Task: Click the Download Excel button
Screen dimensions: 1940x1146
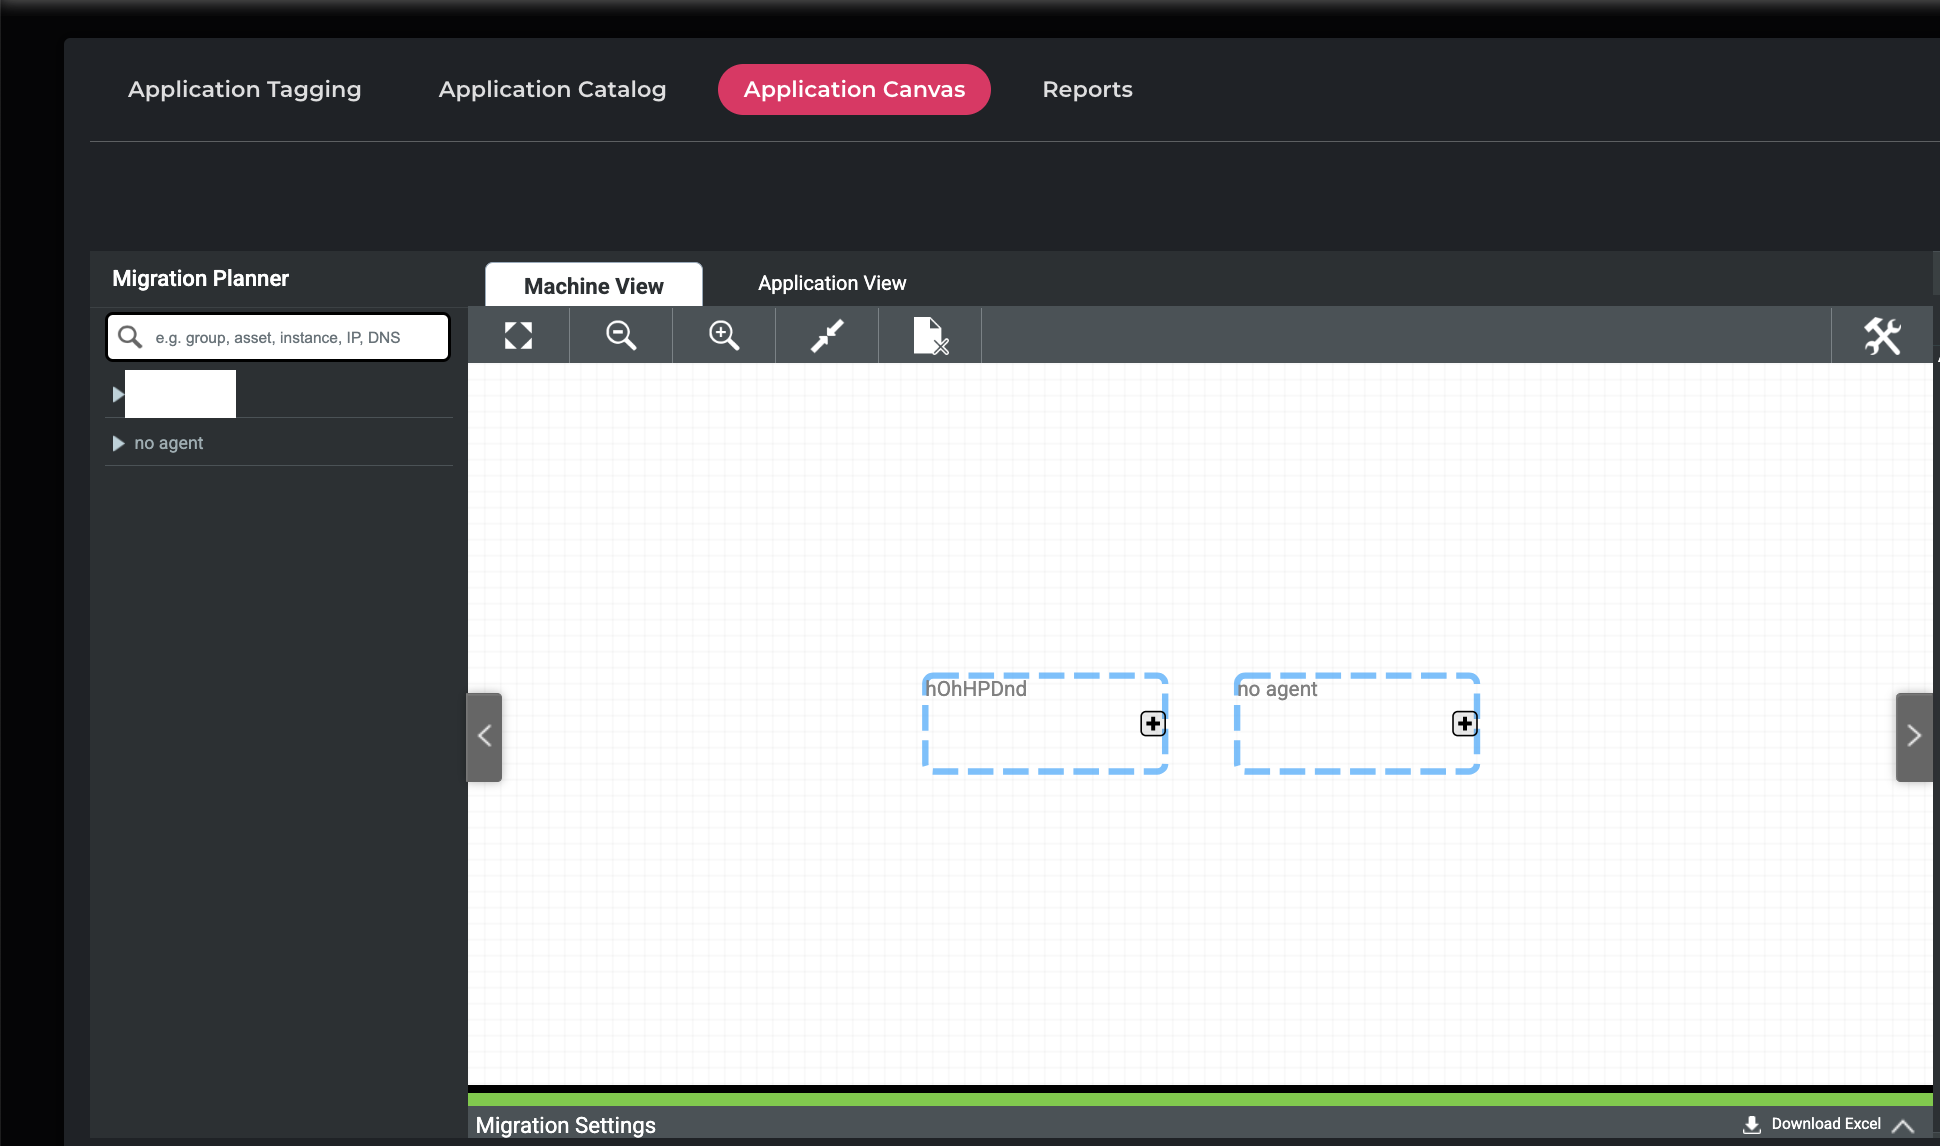Action: (1812, 1124)
